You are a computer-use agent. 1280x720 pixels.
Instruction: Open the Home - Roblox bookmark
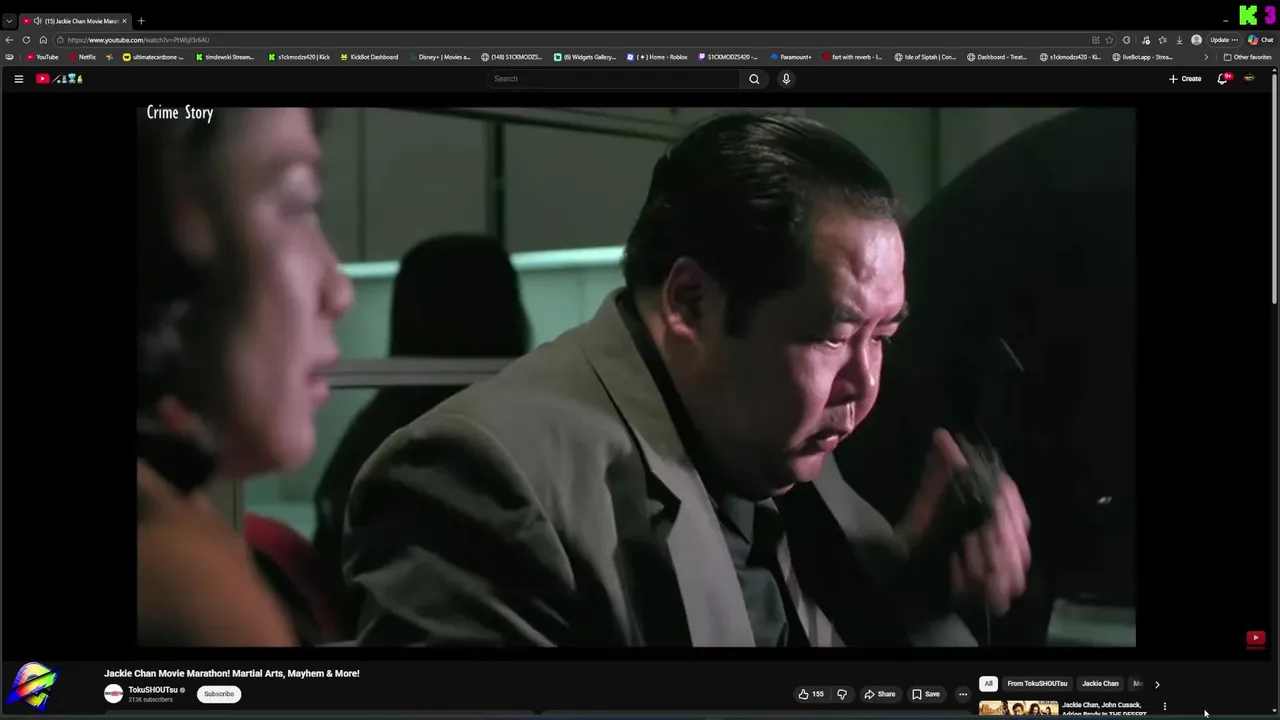click(x=657, y=57)
